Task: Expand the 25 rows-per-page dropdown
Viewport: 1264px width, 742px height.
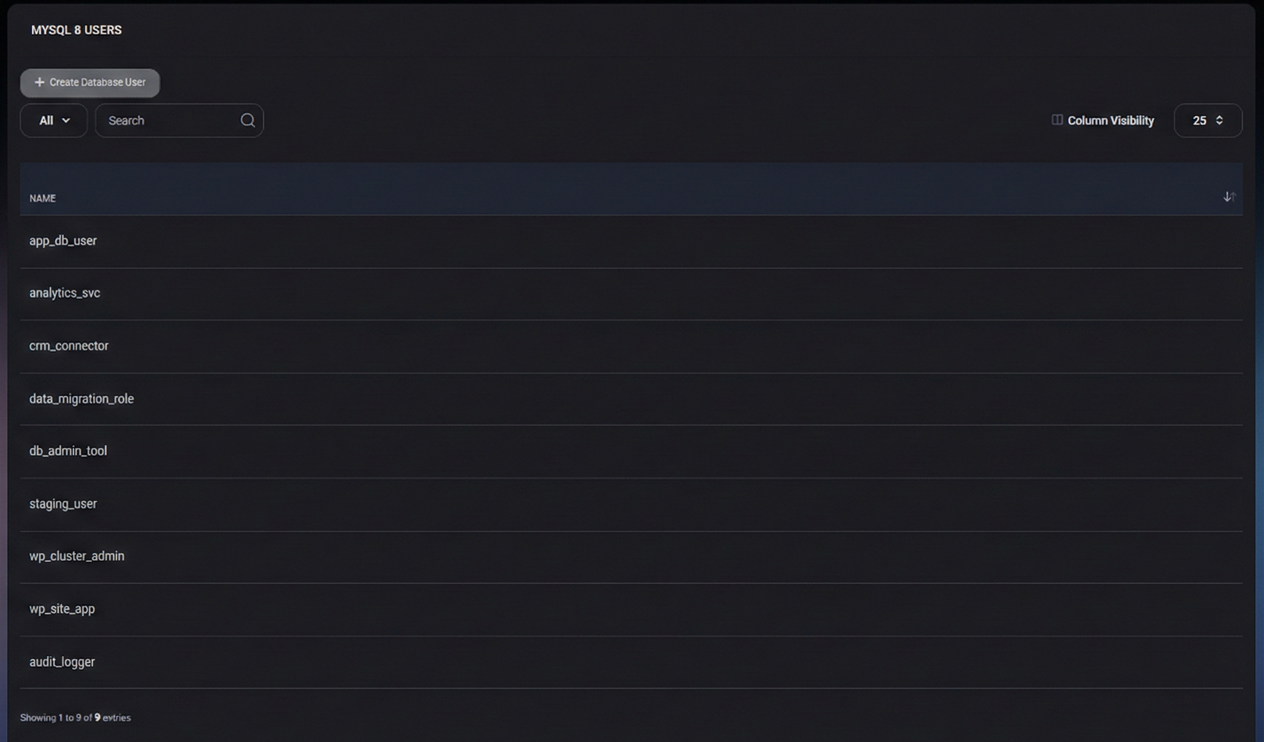Action: [1207, 120]
